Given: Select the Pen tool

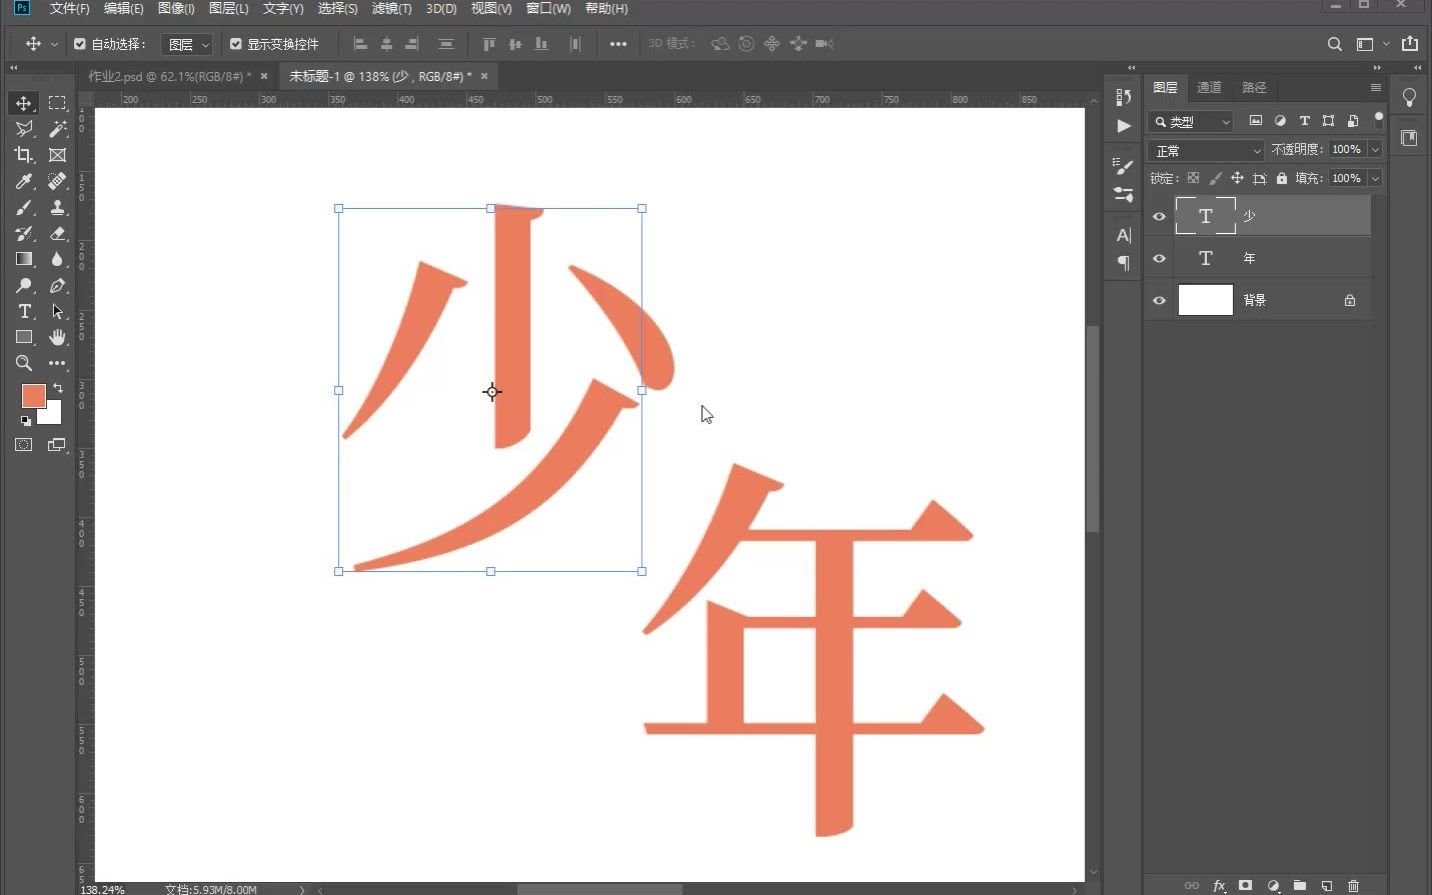Looking at the screenshot, I should coord(57,285).
